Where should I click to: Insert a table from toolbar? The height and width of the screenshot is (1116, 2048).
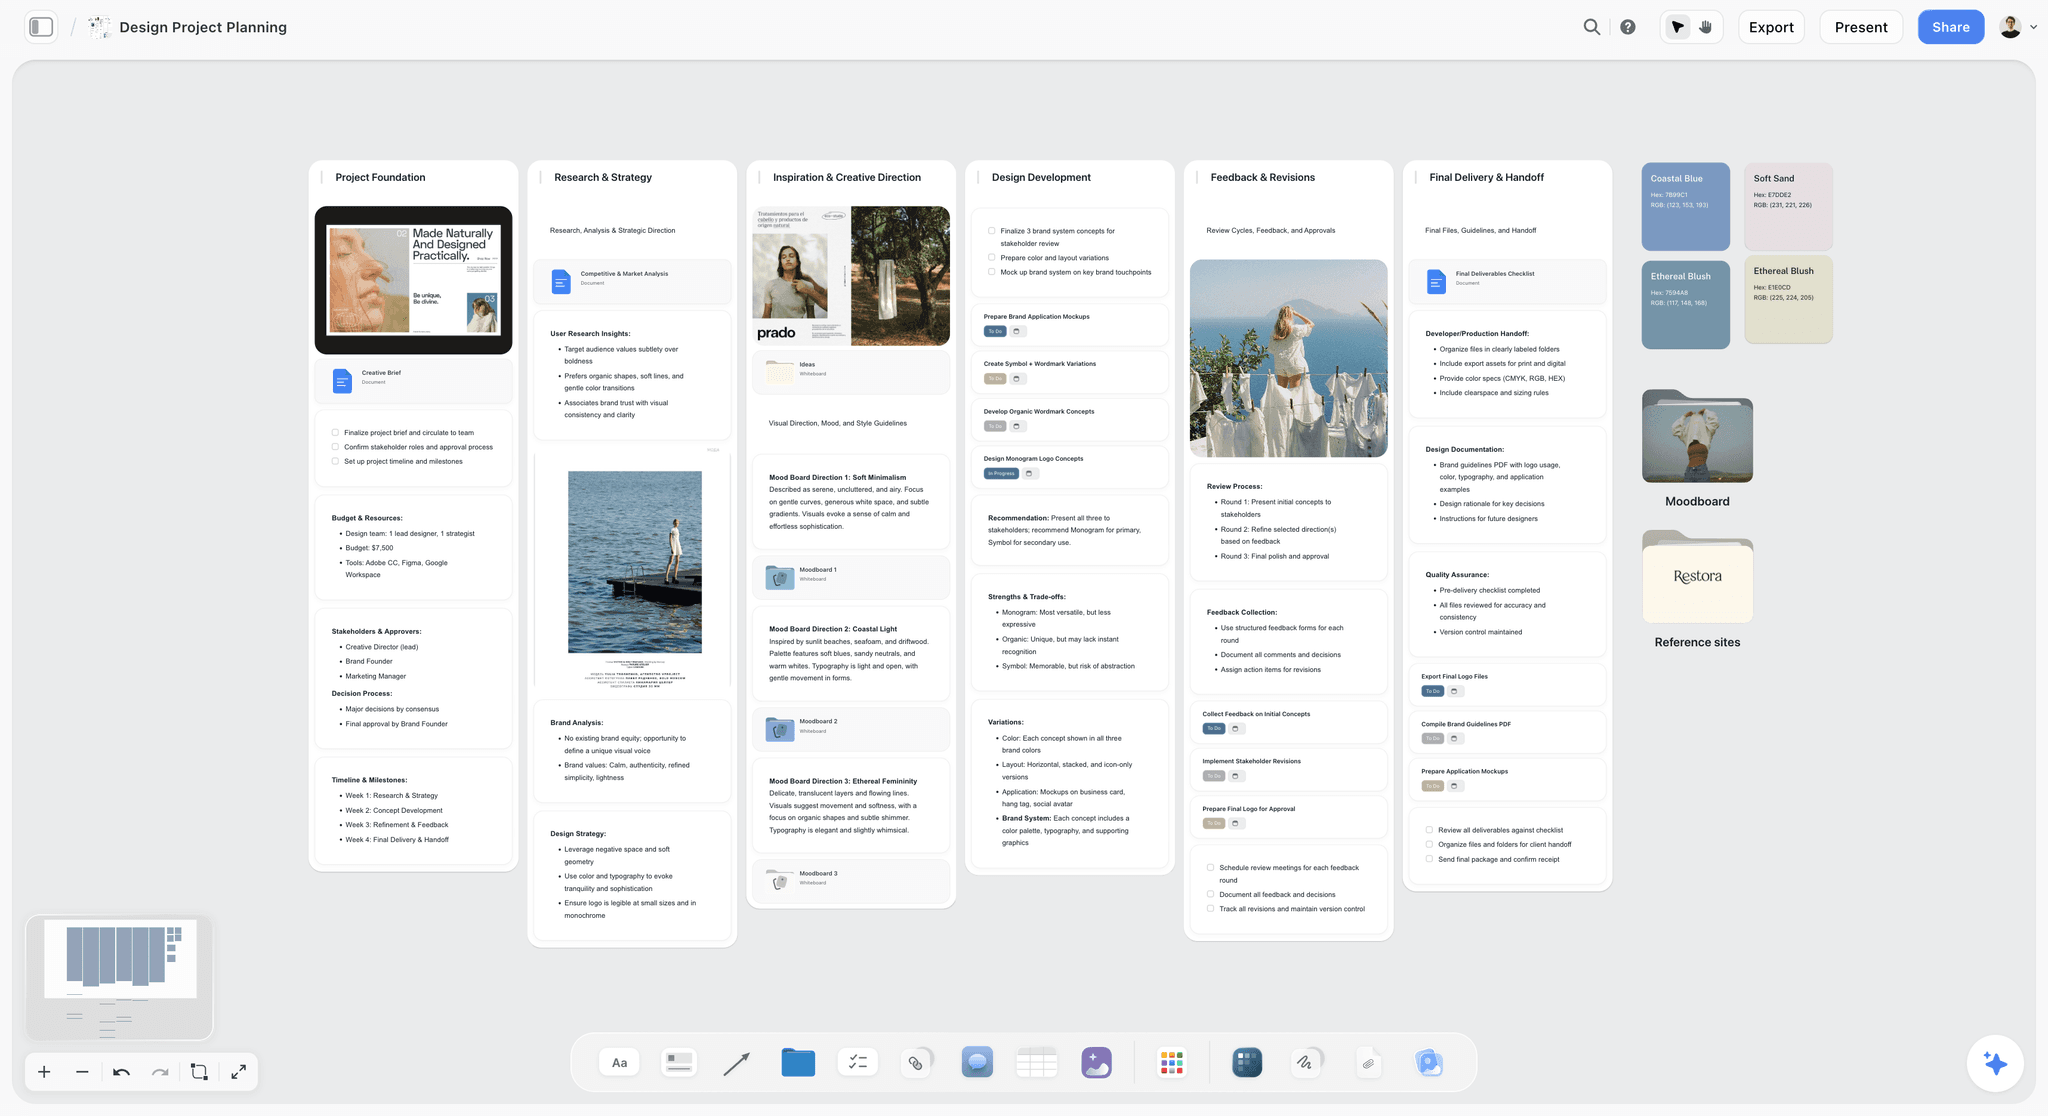pyautogui.click(x=1036, y=1062)
